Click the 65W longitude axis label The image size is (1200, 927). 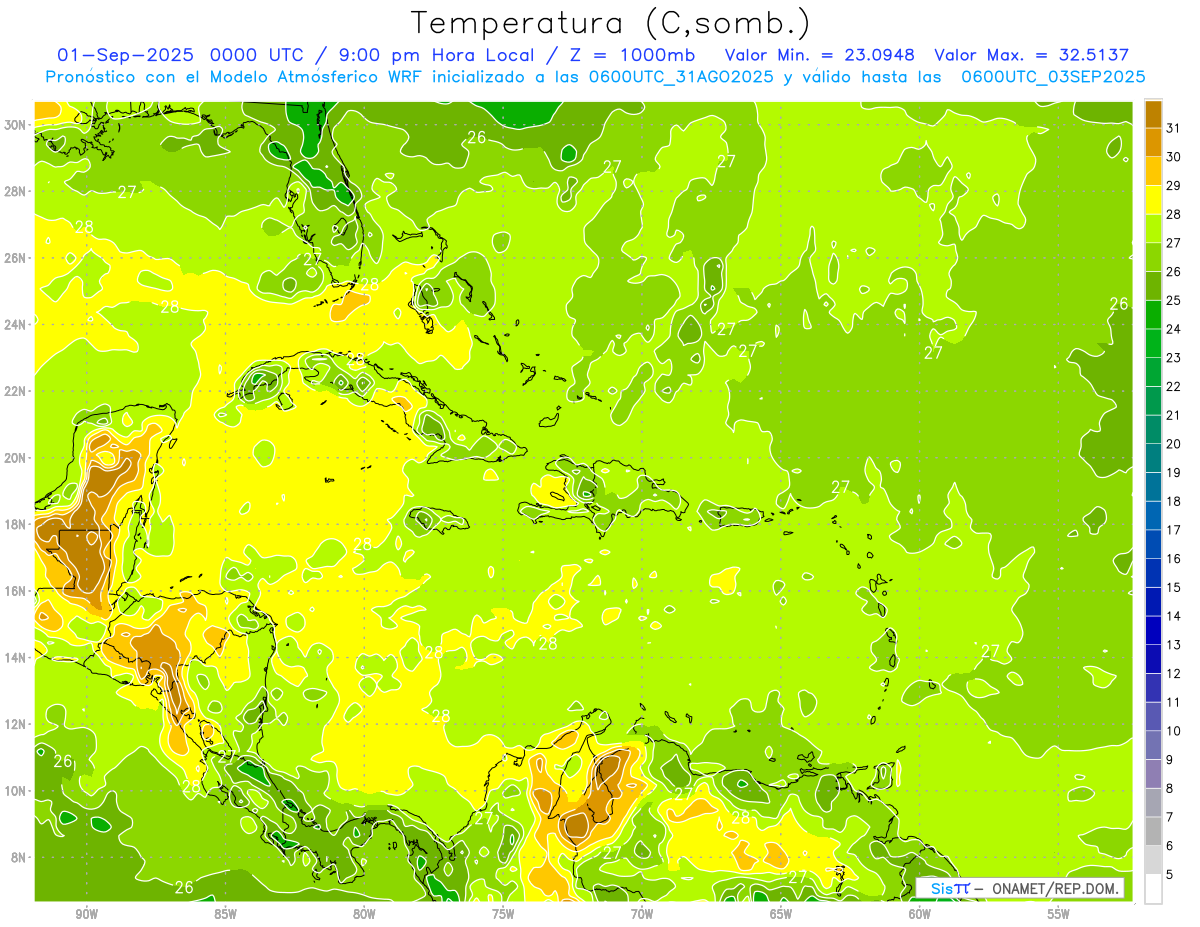pos(781,914)
